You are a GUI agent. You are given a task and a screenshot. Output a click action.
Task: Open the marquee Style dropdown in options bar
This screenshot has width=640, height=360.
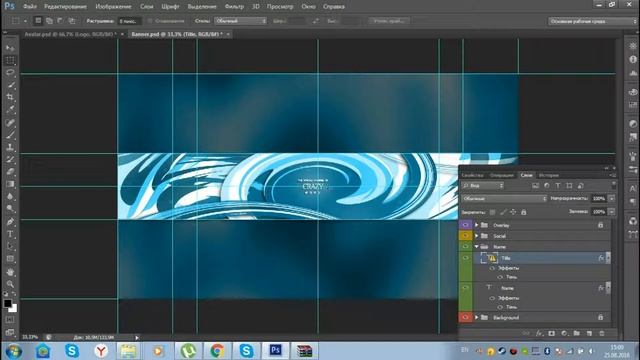point(240,21)
